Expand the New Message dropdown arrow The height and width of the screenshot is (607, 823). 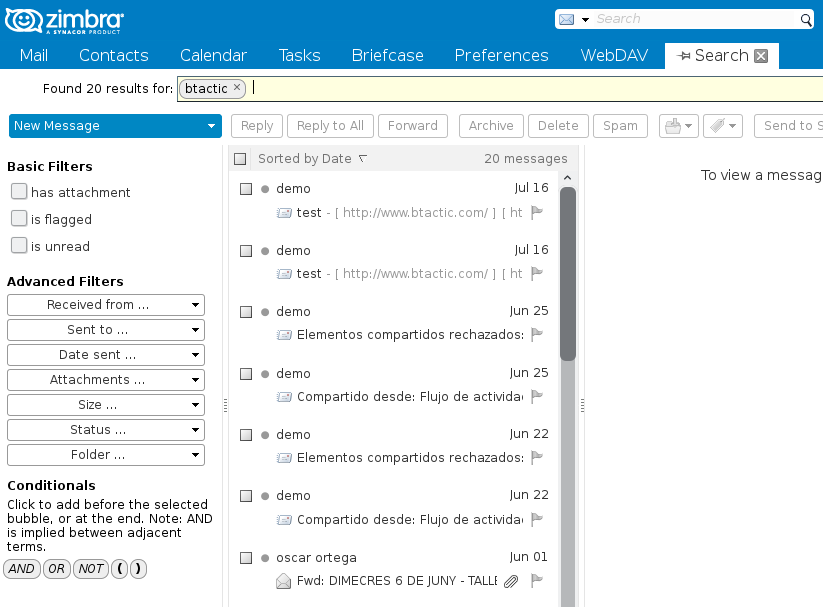click(211, 126)
